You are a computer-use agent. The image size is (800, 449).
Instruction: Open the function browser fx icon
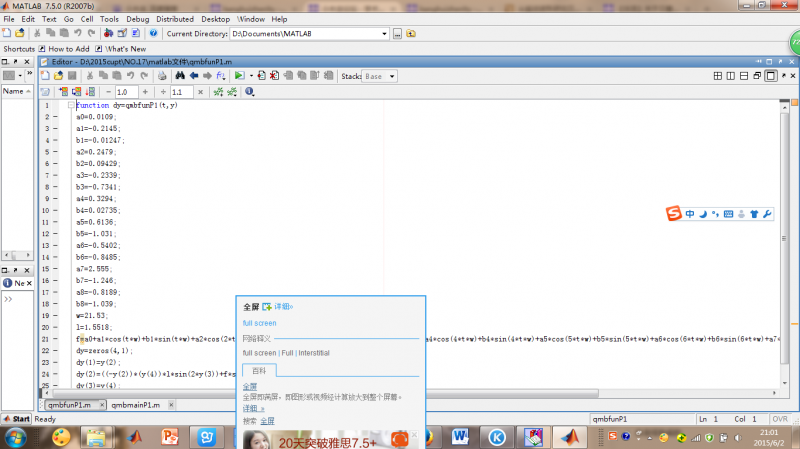[x=220, y=76]
